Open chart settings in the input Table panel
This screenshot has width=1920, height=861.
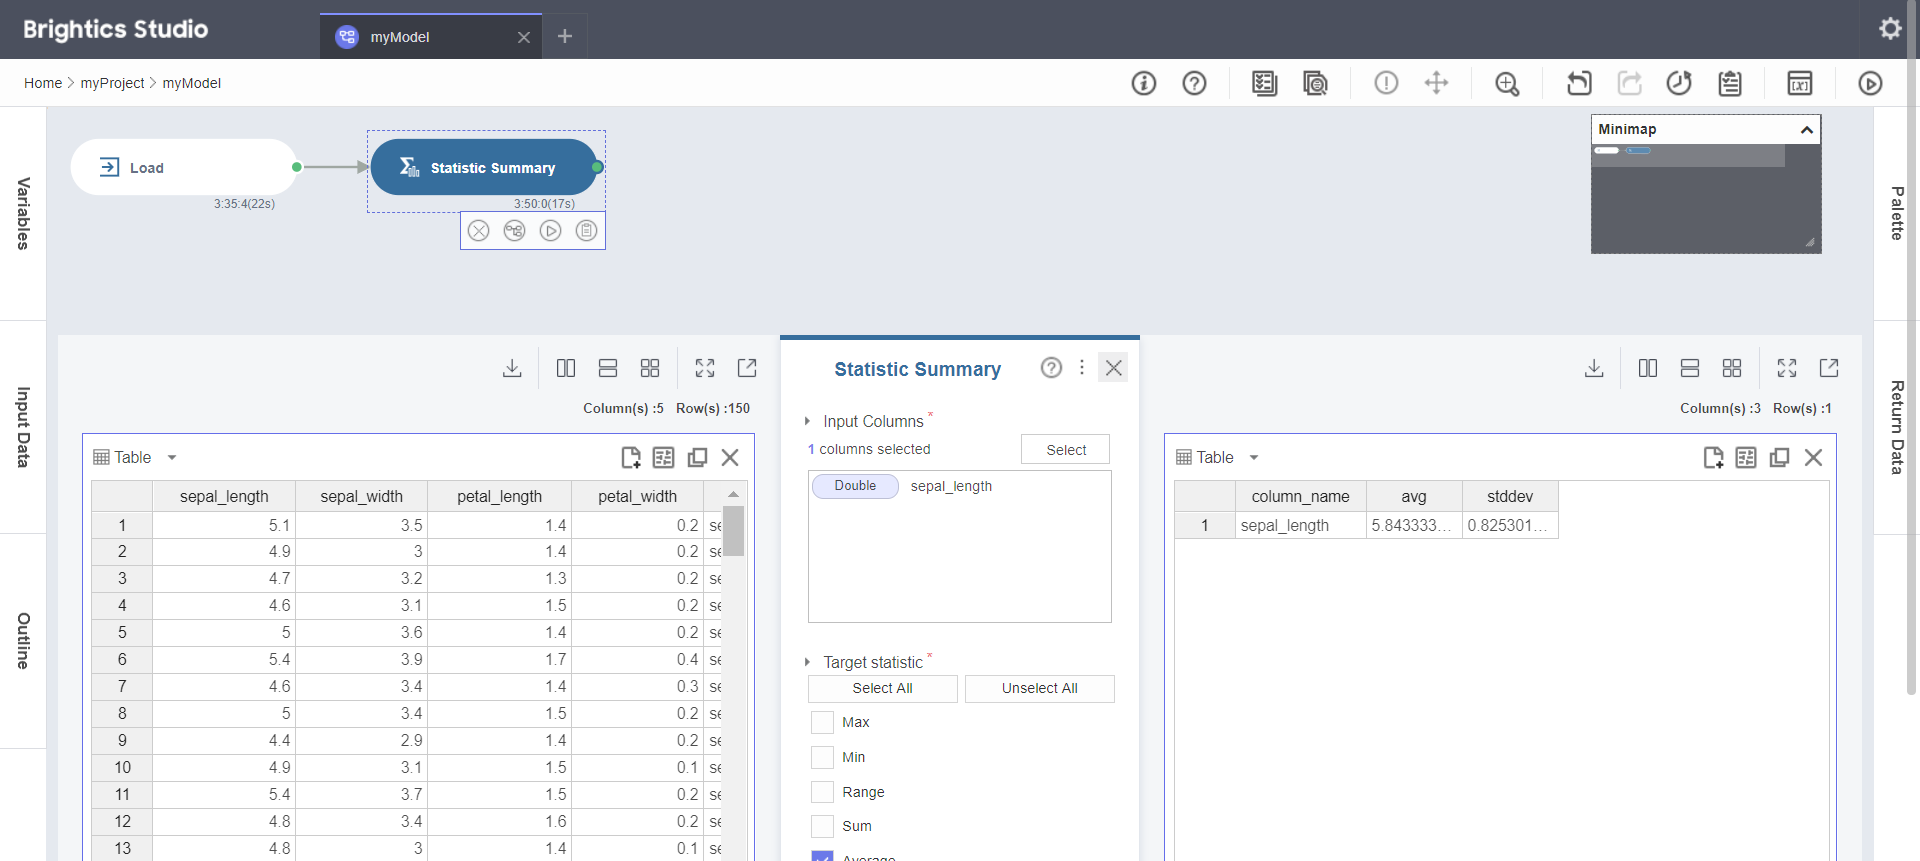(x=664, y=458)
